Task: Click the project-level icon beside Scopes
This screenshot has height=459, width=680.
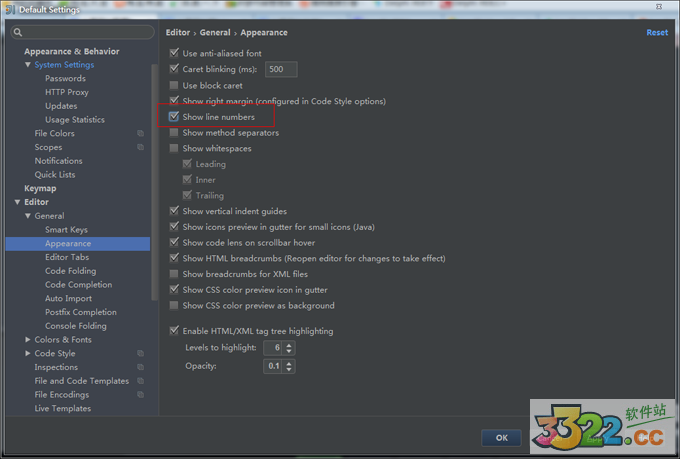Action: click(141, 147)
